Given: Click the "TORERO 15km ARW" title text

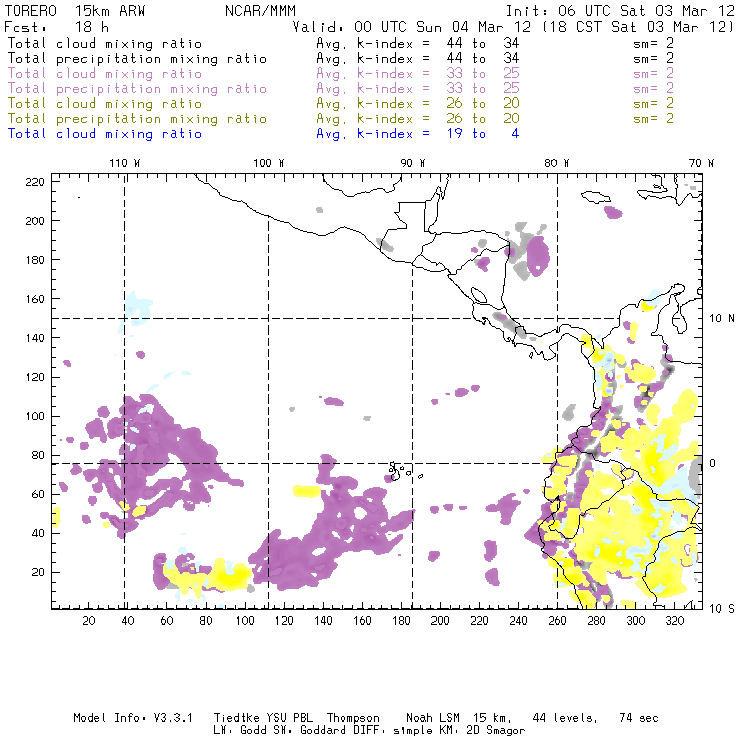Looking at the screenshot, I should tap(75, 11).
